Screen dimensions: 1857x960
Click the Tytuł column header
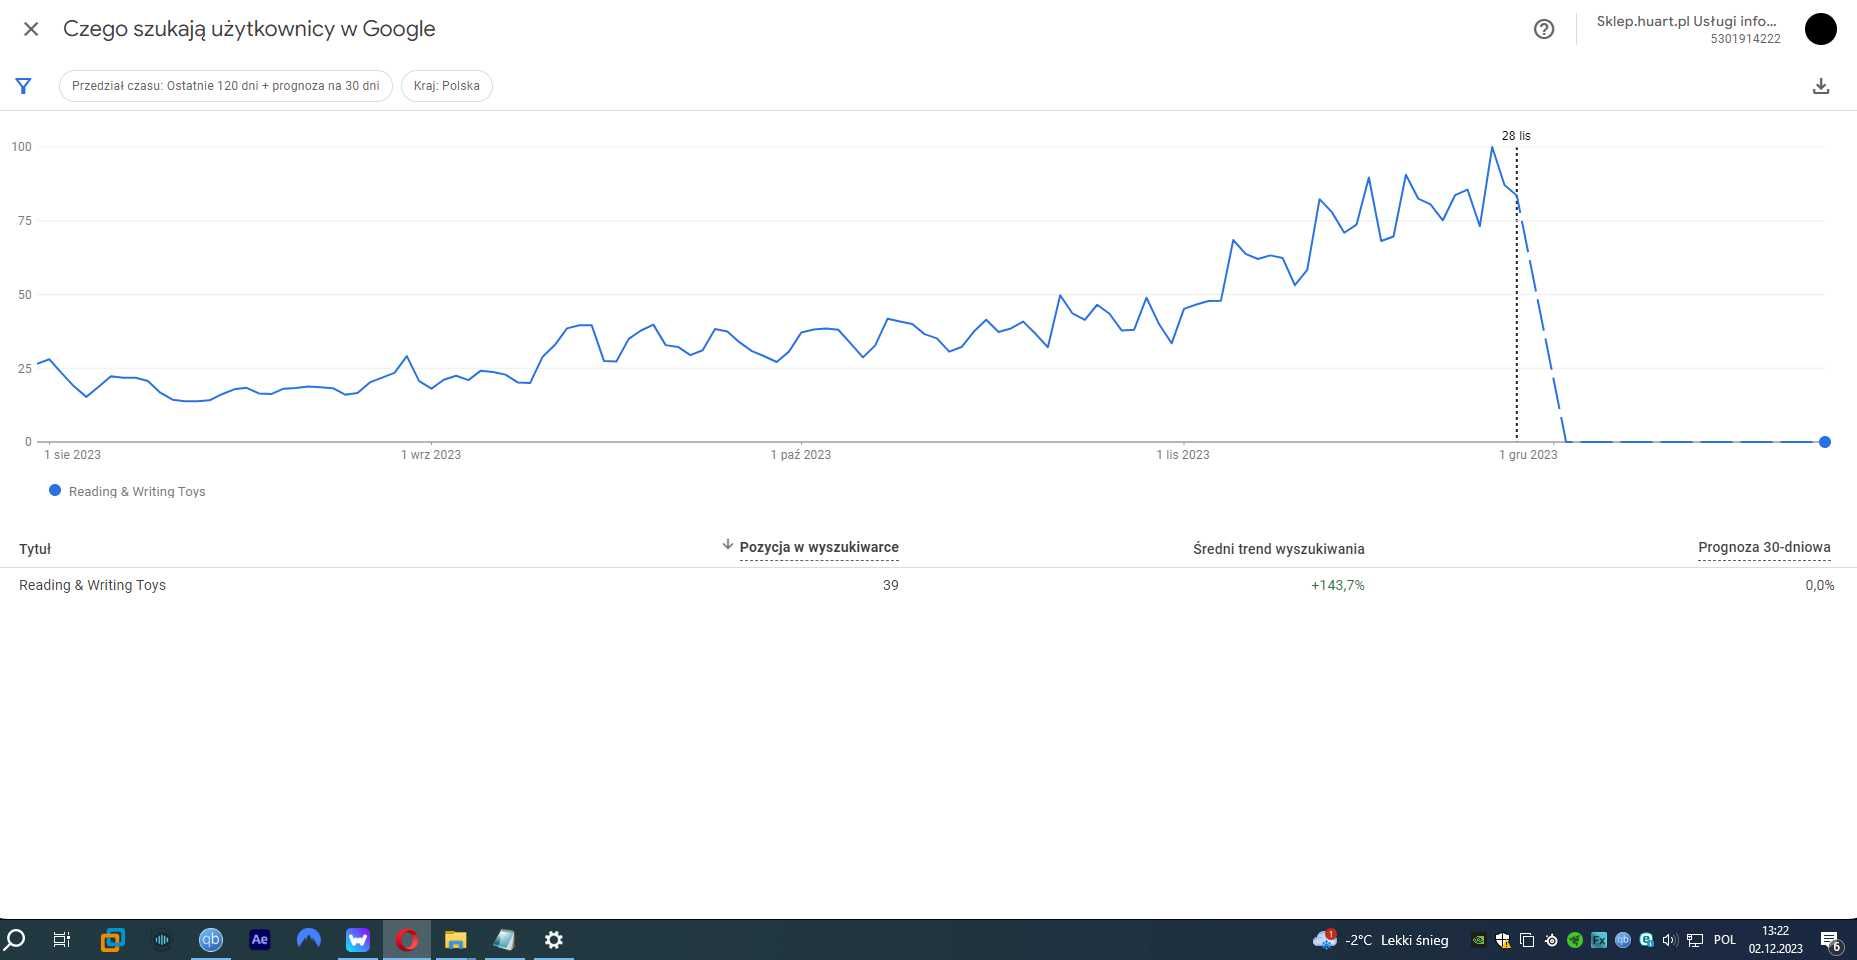click(x=35, y=549)
